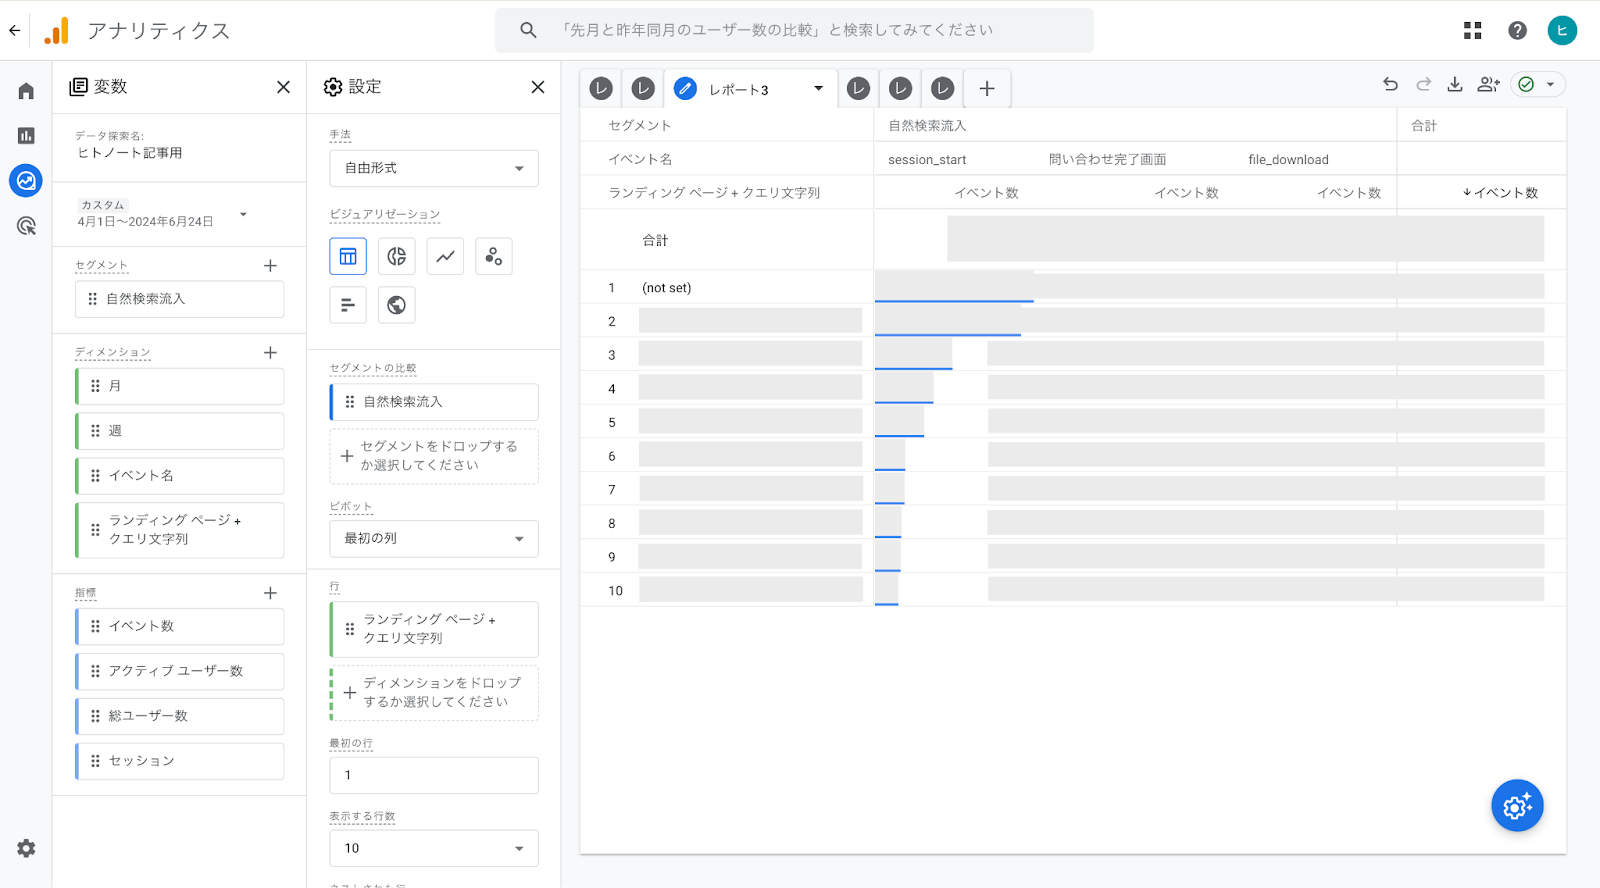
Task: Open the Google apps grid menu
Action: pos(1472,30)
